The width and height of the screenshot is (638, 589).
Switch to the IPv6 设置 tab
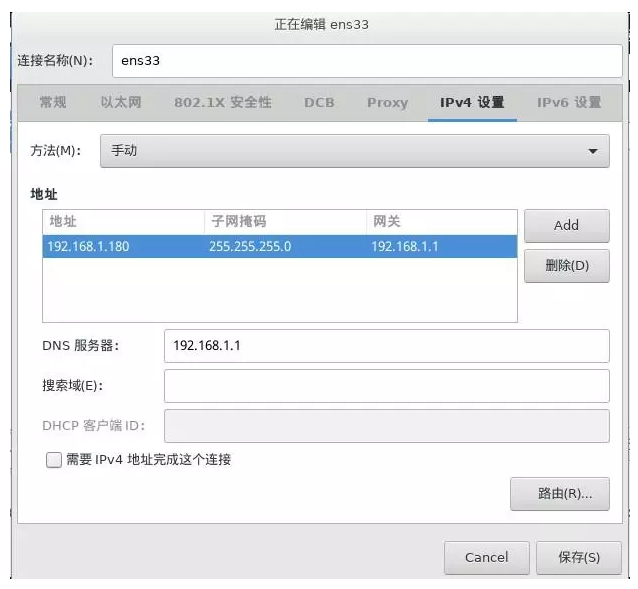coord(569,103)
